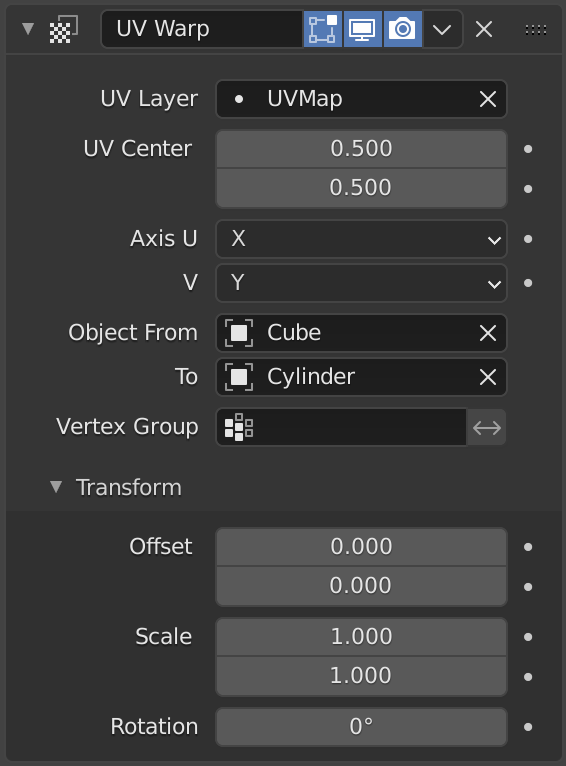Collapse the Transform subpanel

56,487
